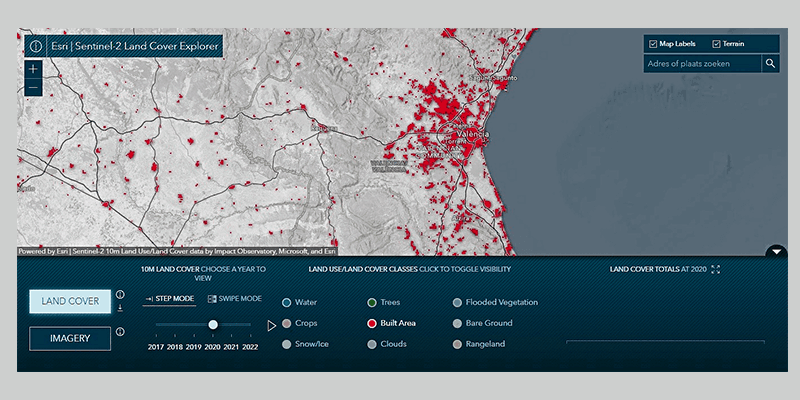Zoom out of the map

(34, 87)
